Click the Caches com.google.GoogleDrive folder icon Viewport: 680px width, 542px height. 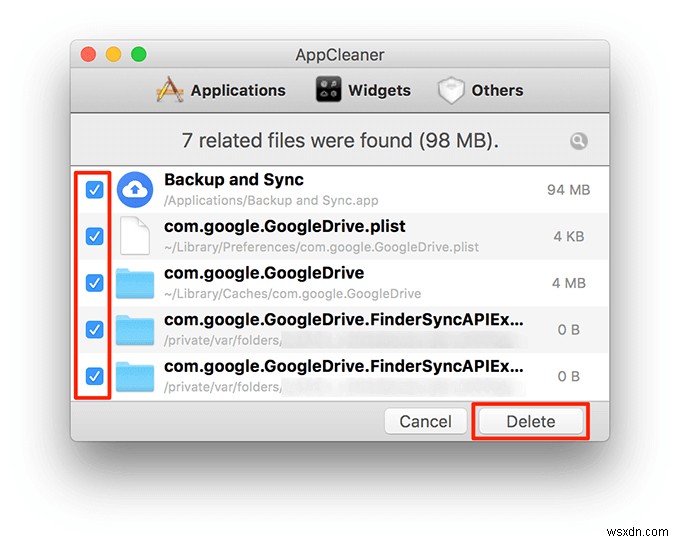pyautogui.click(x=135, y=283)
